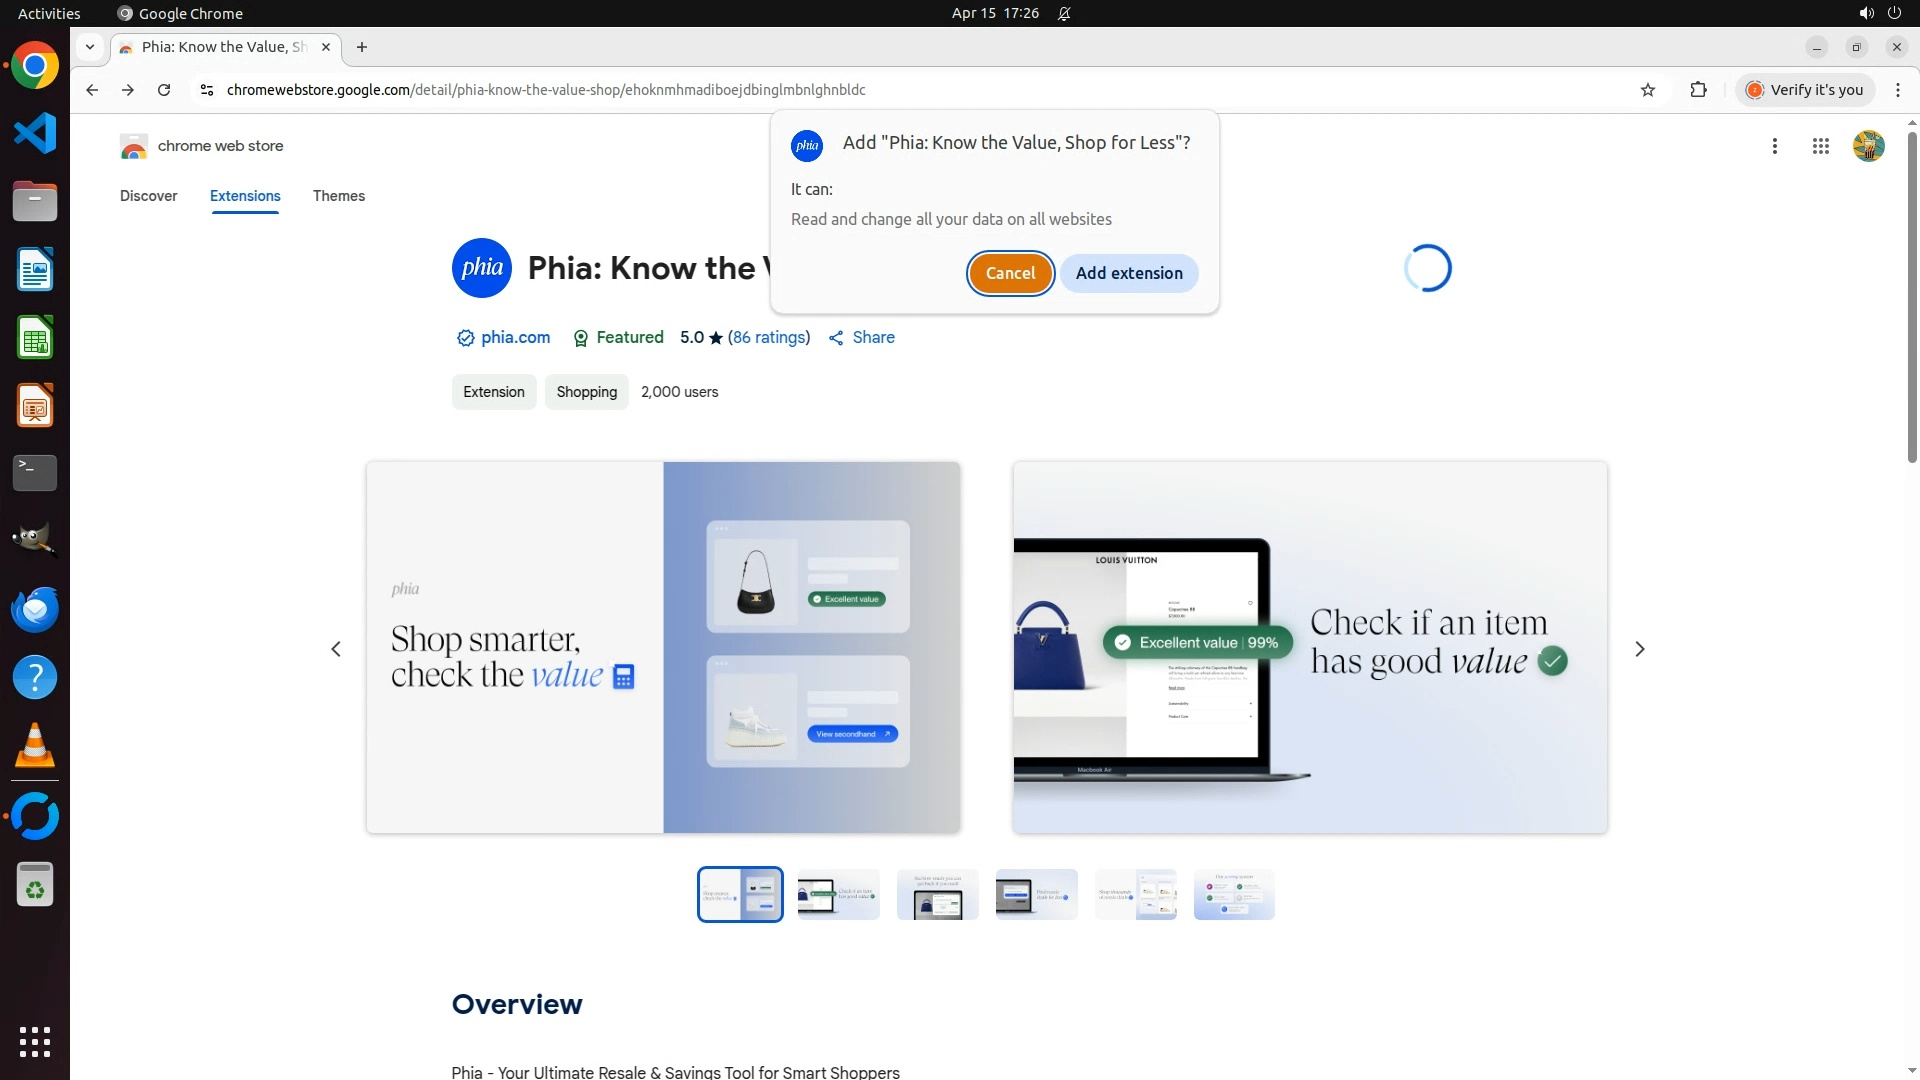Open the 86 ratings link
This screenshot has height=1080, width=1920.
[x=769, y=338]
